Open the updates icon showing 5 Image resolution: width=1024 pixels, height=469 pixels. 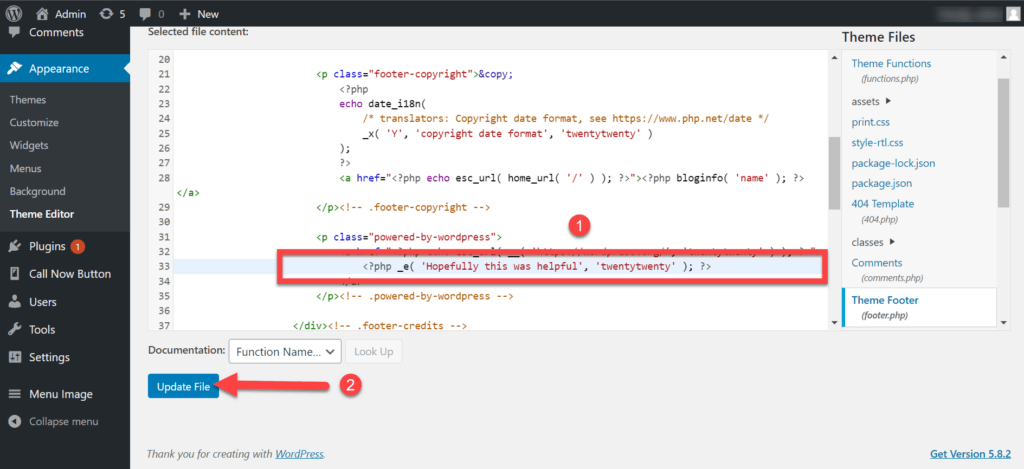tap(105, 14)
